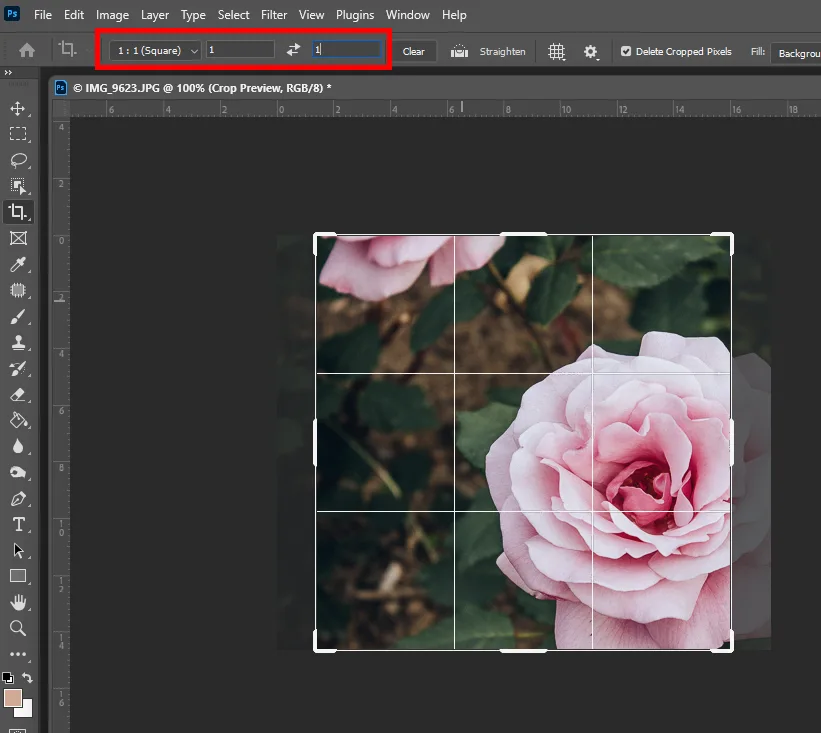The height and width of the screenshot is (733, 821).
Task: Select the Eraser tool
Action: pyautogui.click(x=18, y=394)
